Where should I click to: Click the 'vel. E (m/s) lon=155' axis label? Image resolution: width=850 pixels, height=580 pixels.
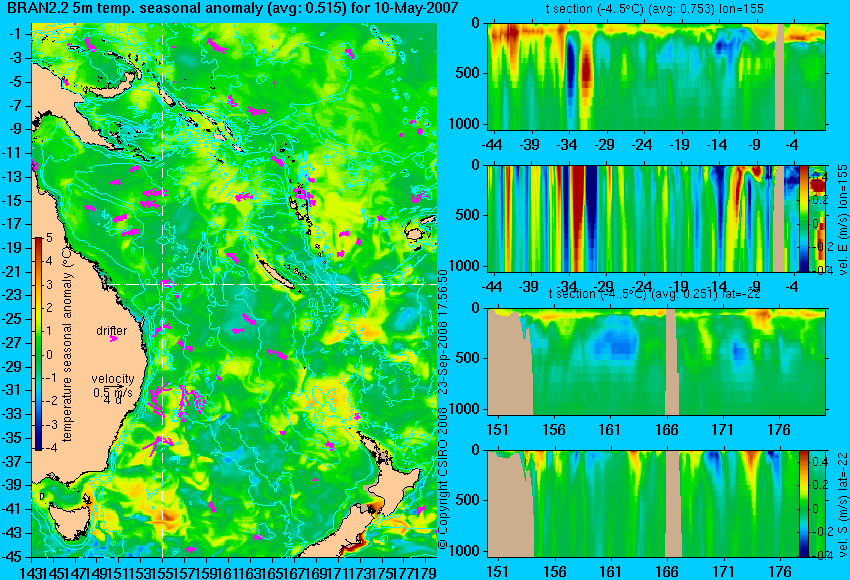(x=842, y=220)
